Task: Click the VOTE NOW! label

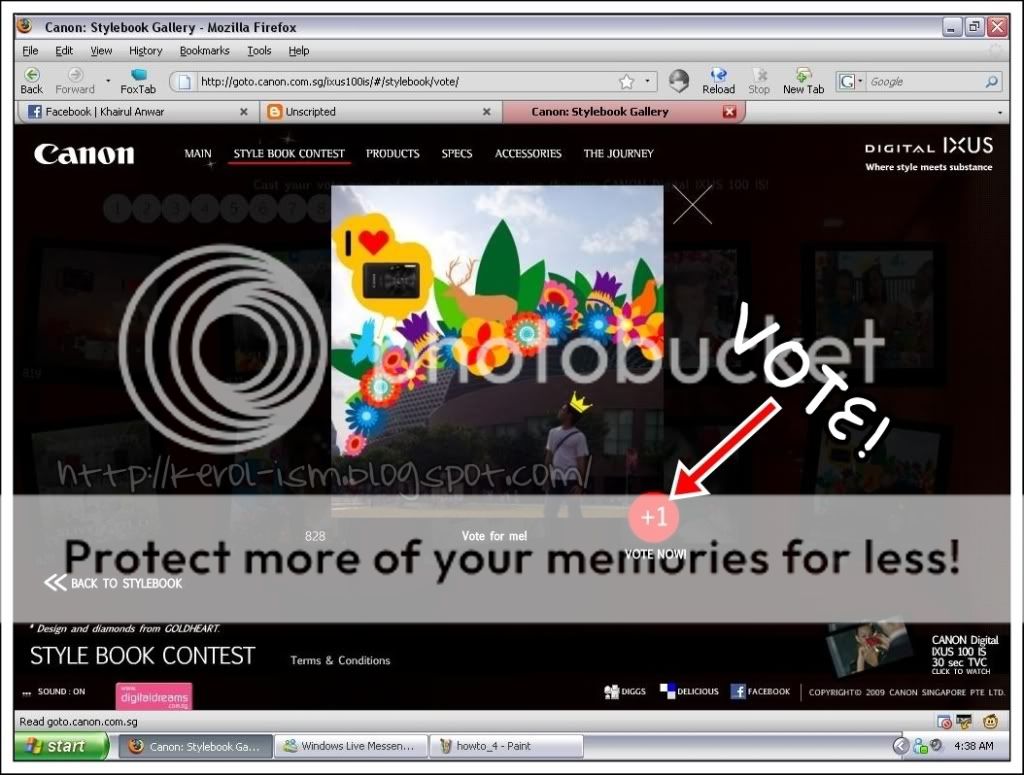Action: tap(655, 554)
